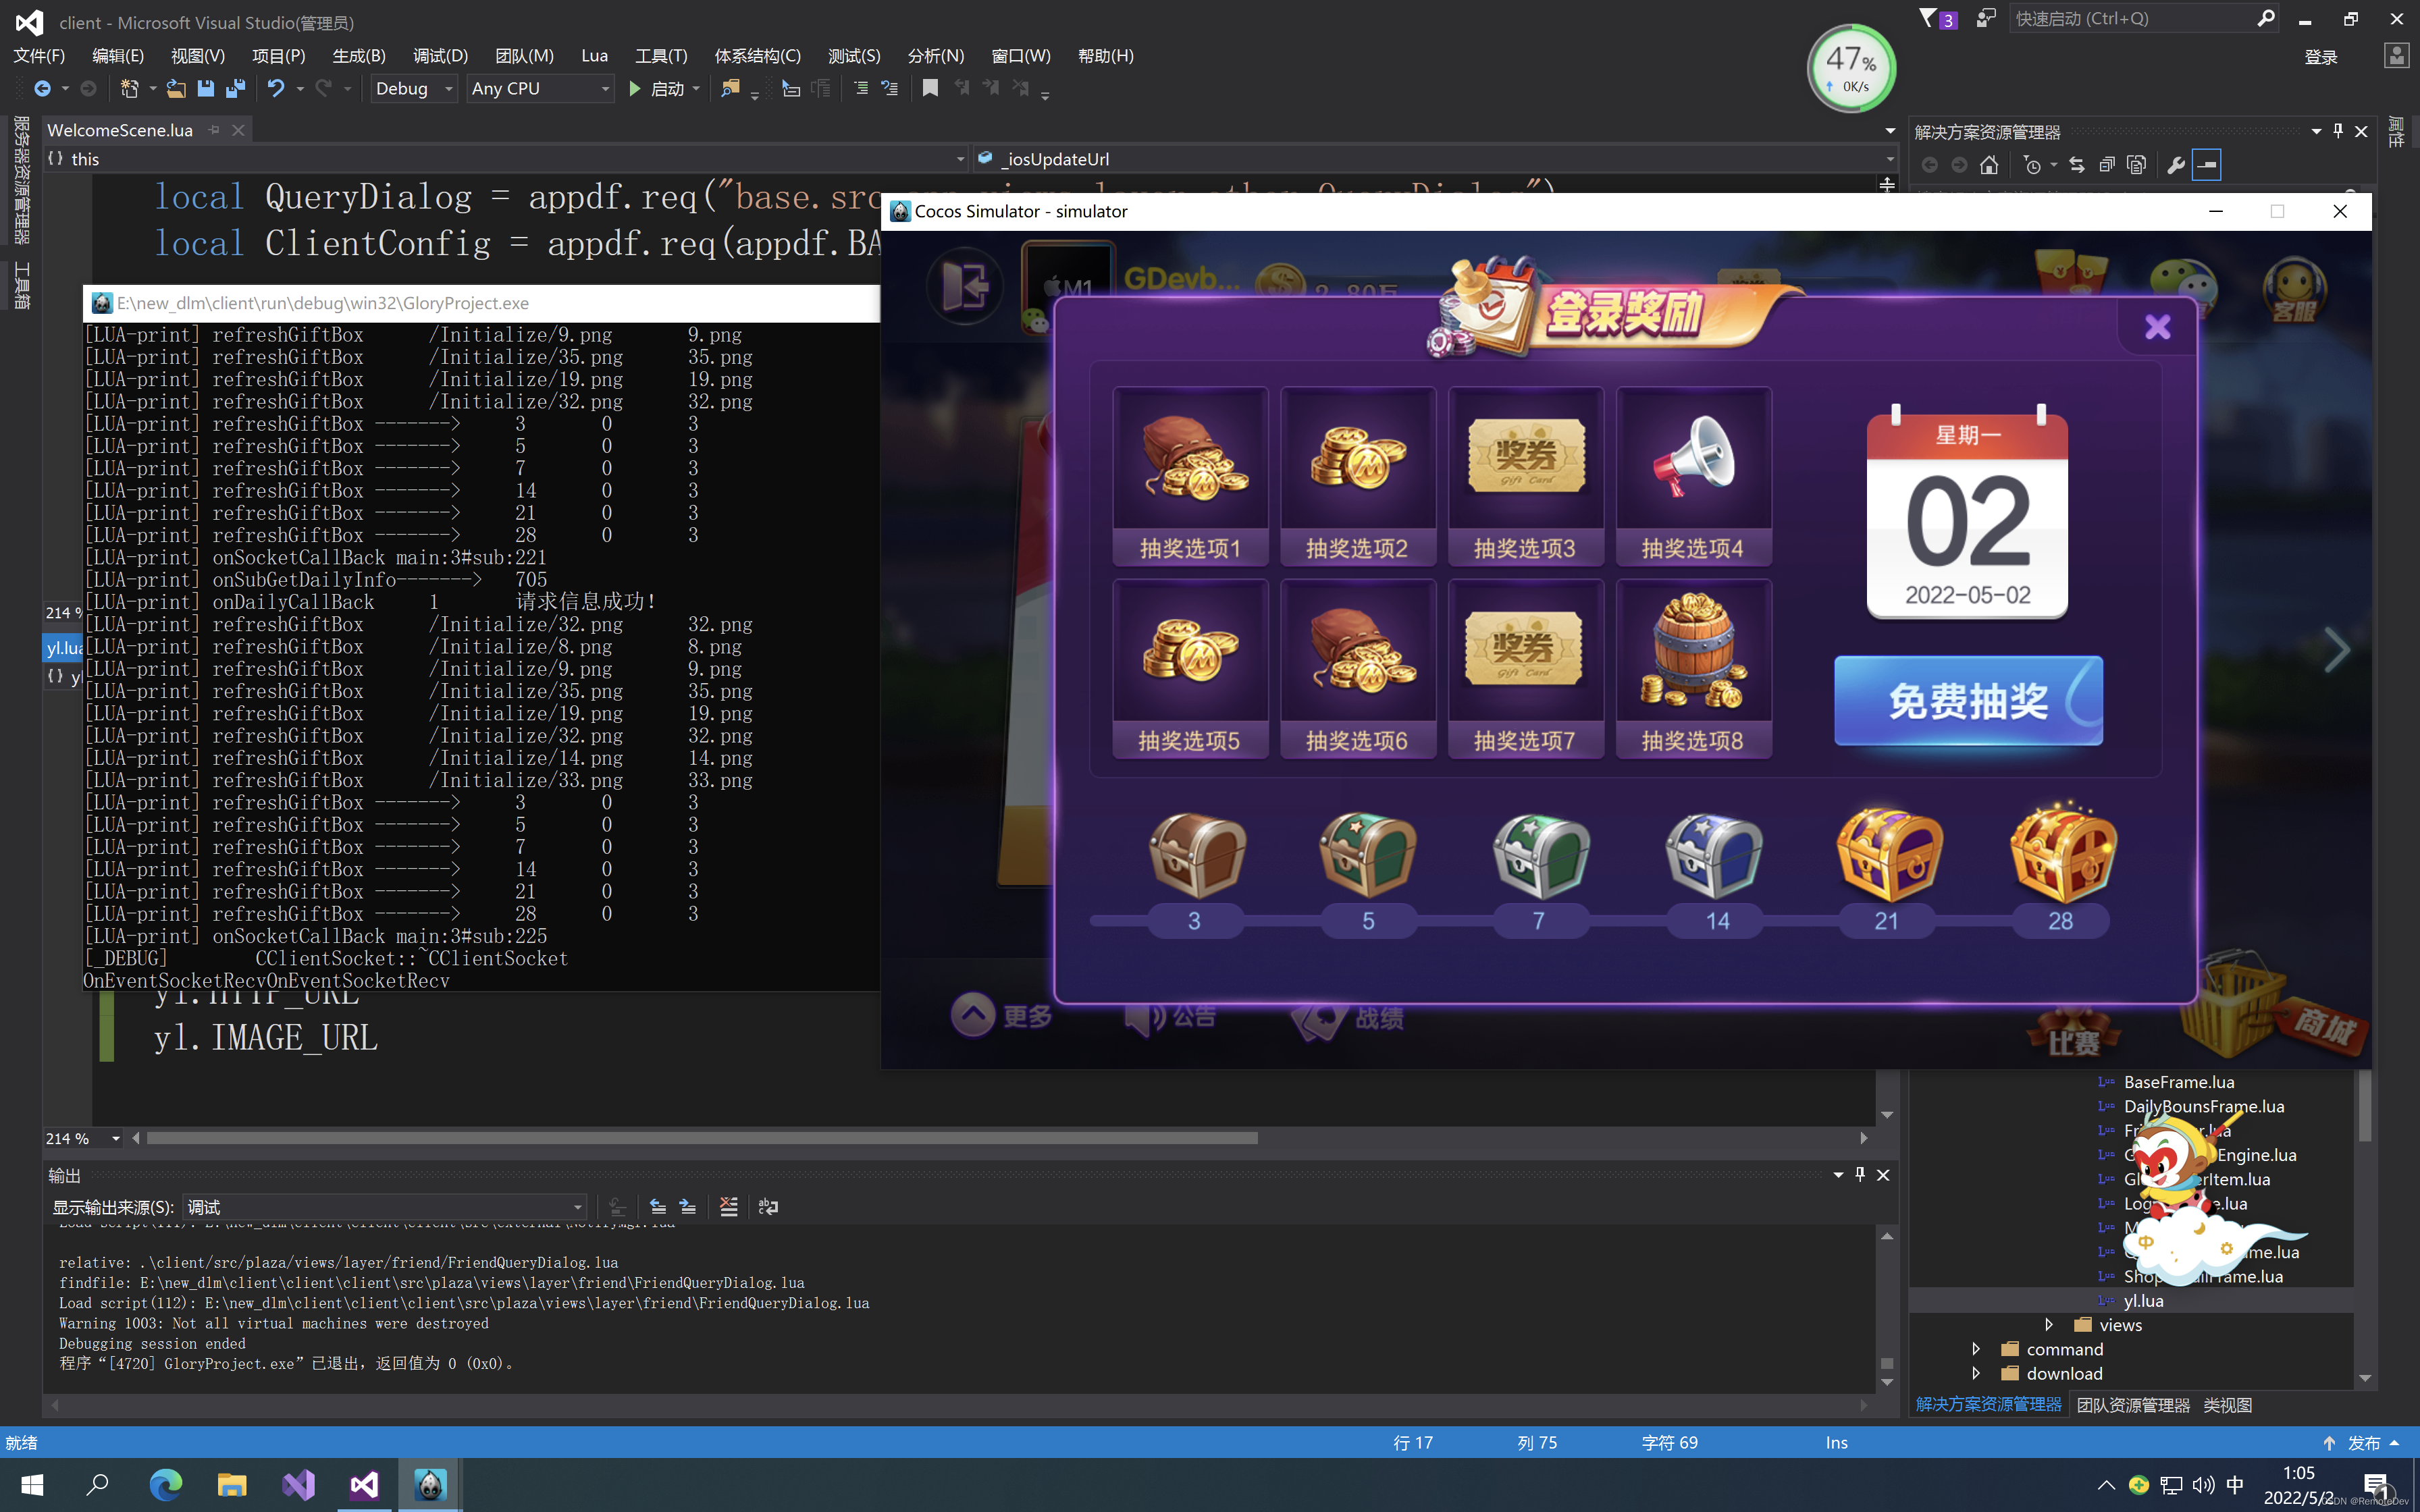Click the editor horizontal scrollbar
The height and width of the screenshot is (1512, 2420).
pyautogui.click(x=702, y=1138)
